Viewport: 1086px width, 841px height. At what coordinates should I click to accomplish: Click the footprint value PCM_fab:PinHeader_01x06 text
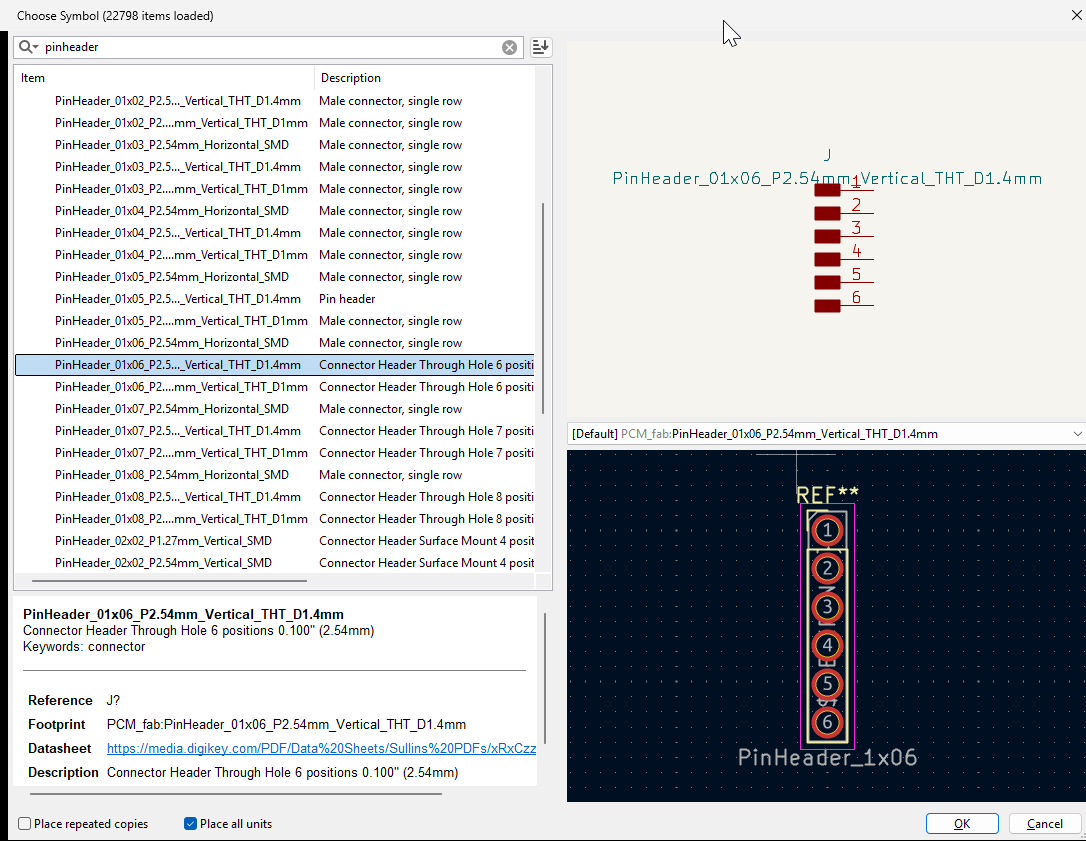pos(286,725)
